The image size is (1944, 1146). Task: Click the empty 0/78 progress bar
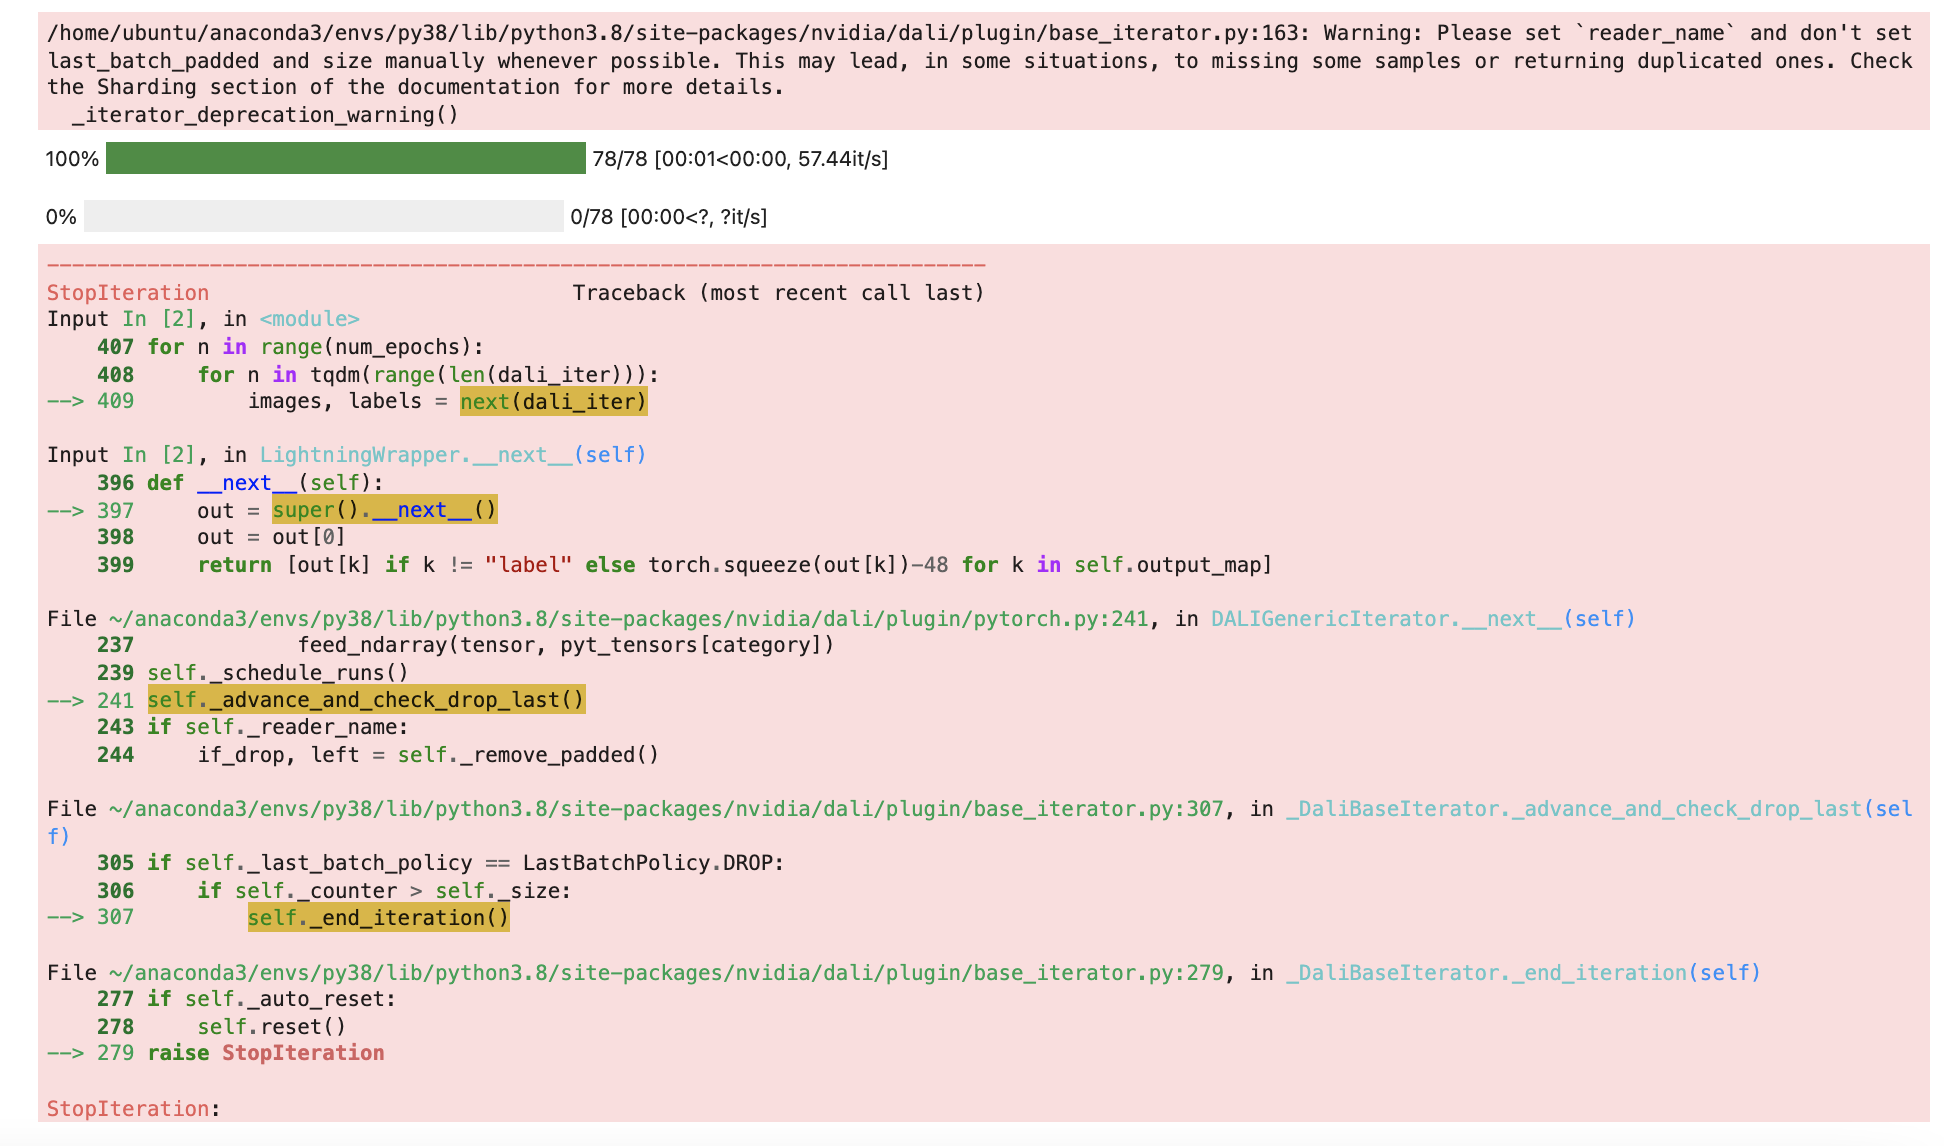tap(322, 216)
